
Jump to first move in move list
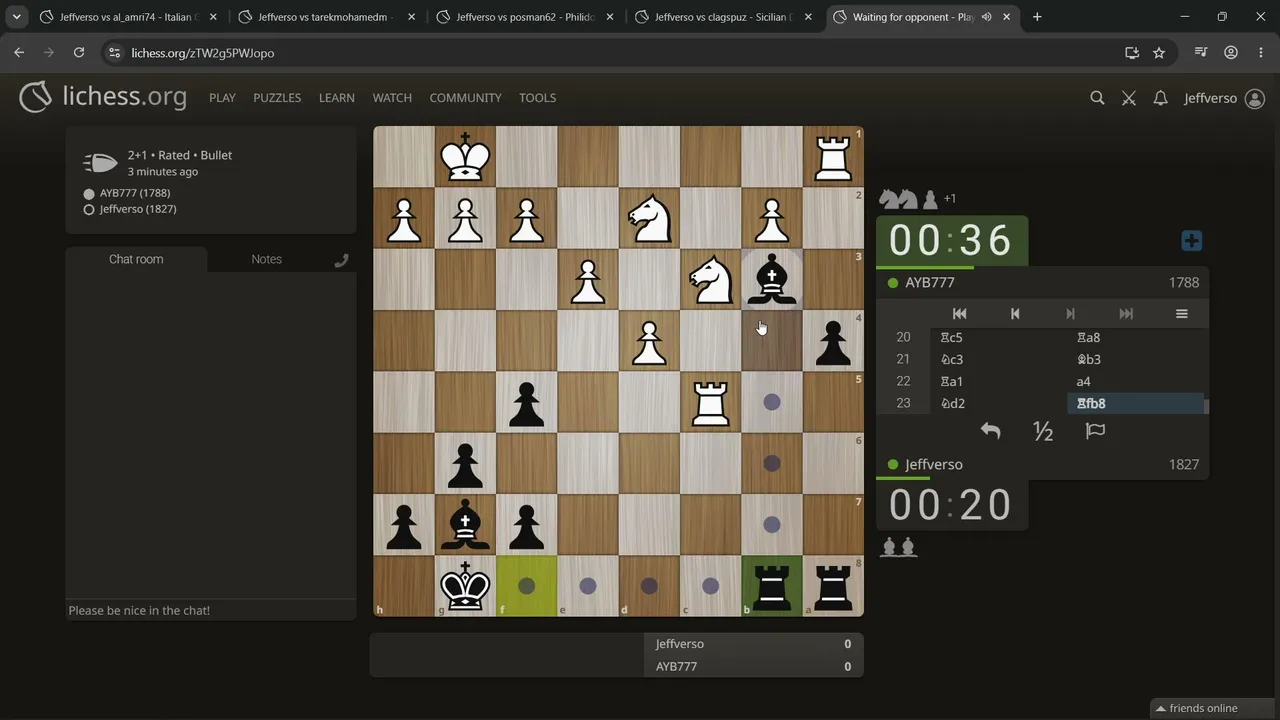coord(959,314)
